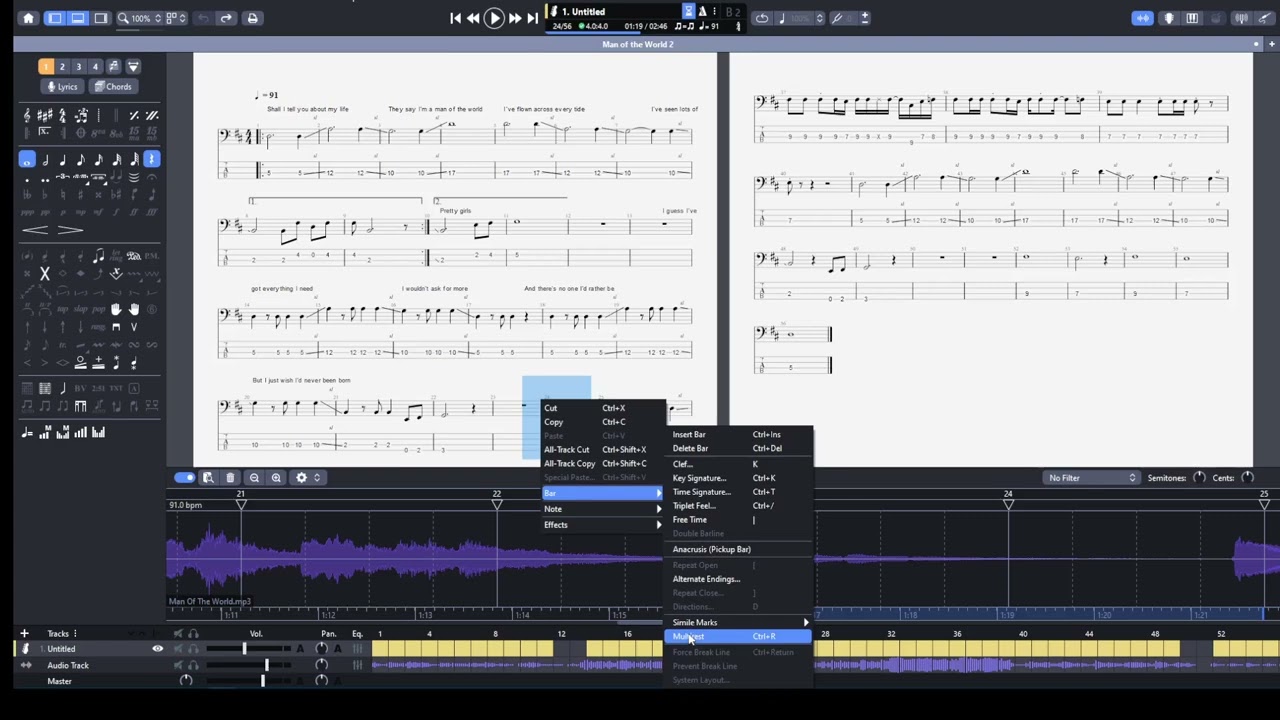Viewport: 1280px width, 720px height.
Task: Click the redo arrow in the toolbar
Action: tap(226, 18)
